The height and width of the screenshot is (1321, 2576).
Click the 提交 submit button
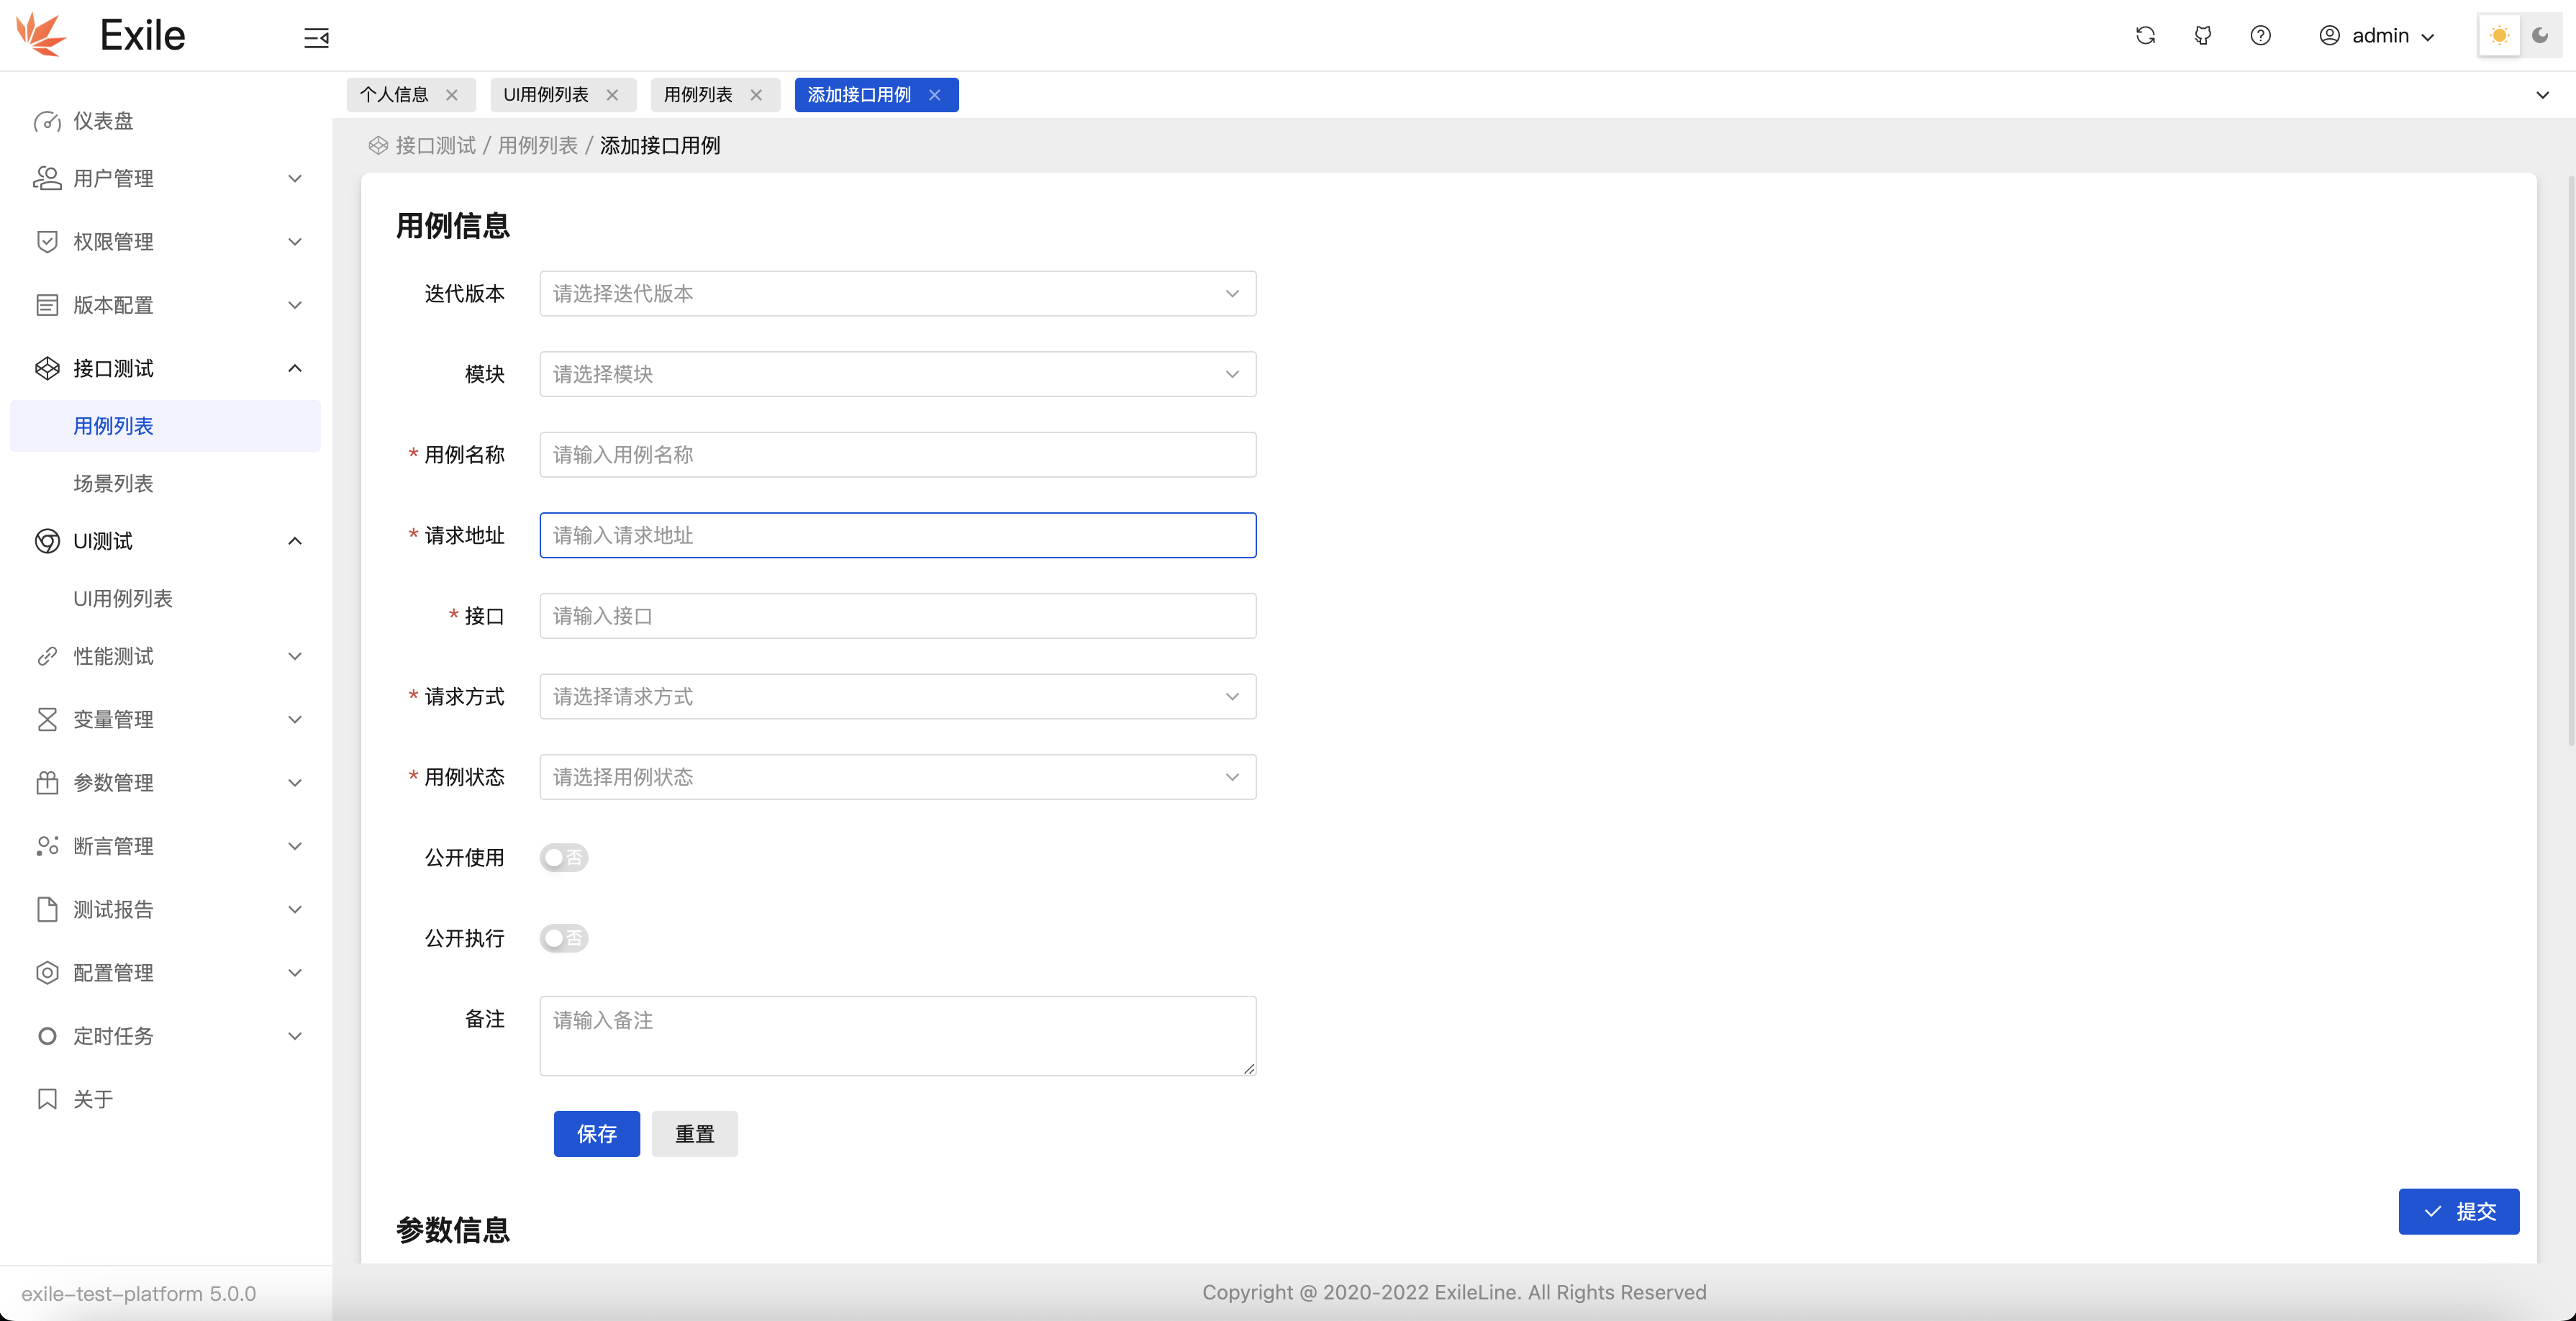tap(2458, 1211)
